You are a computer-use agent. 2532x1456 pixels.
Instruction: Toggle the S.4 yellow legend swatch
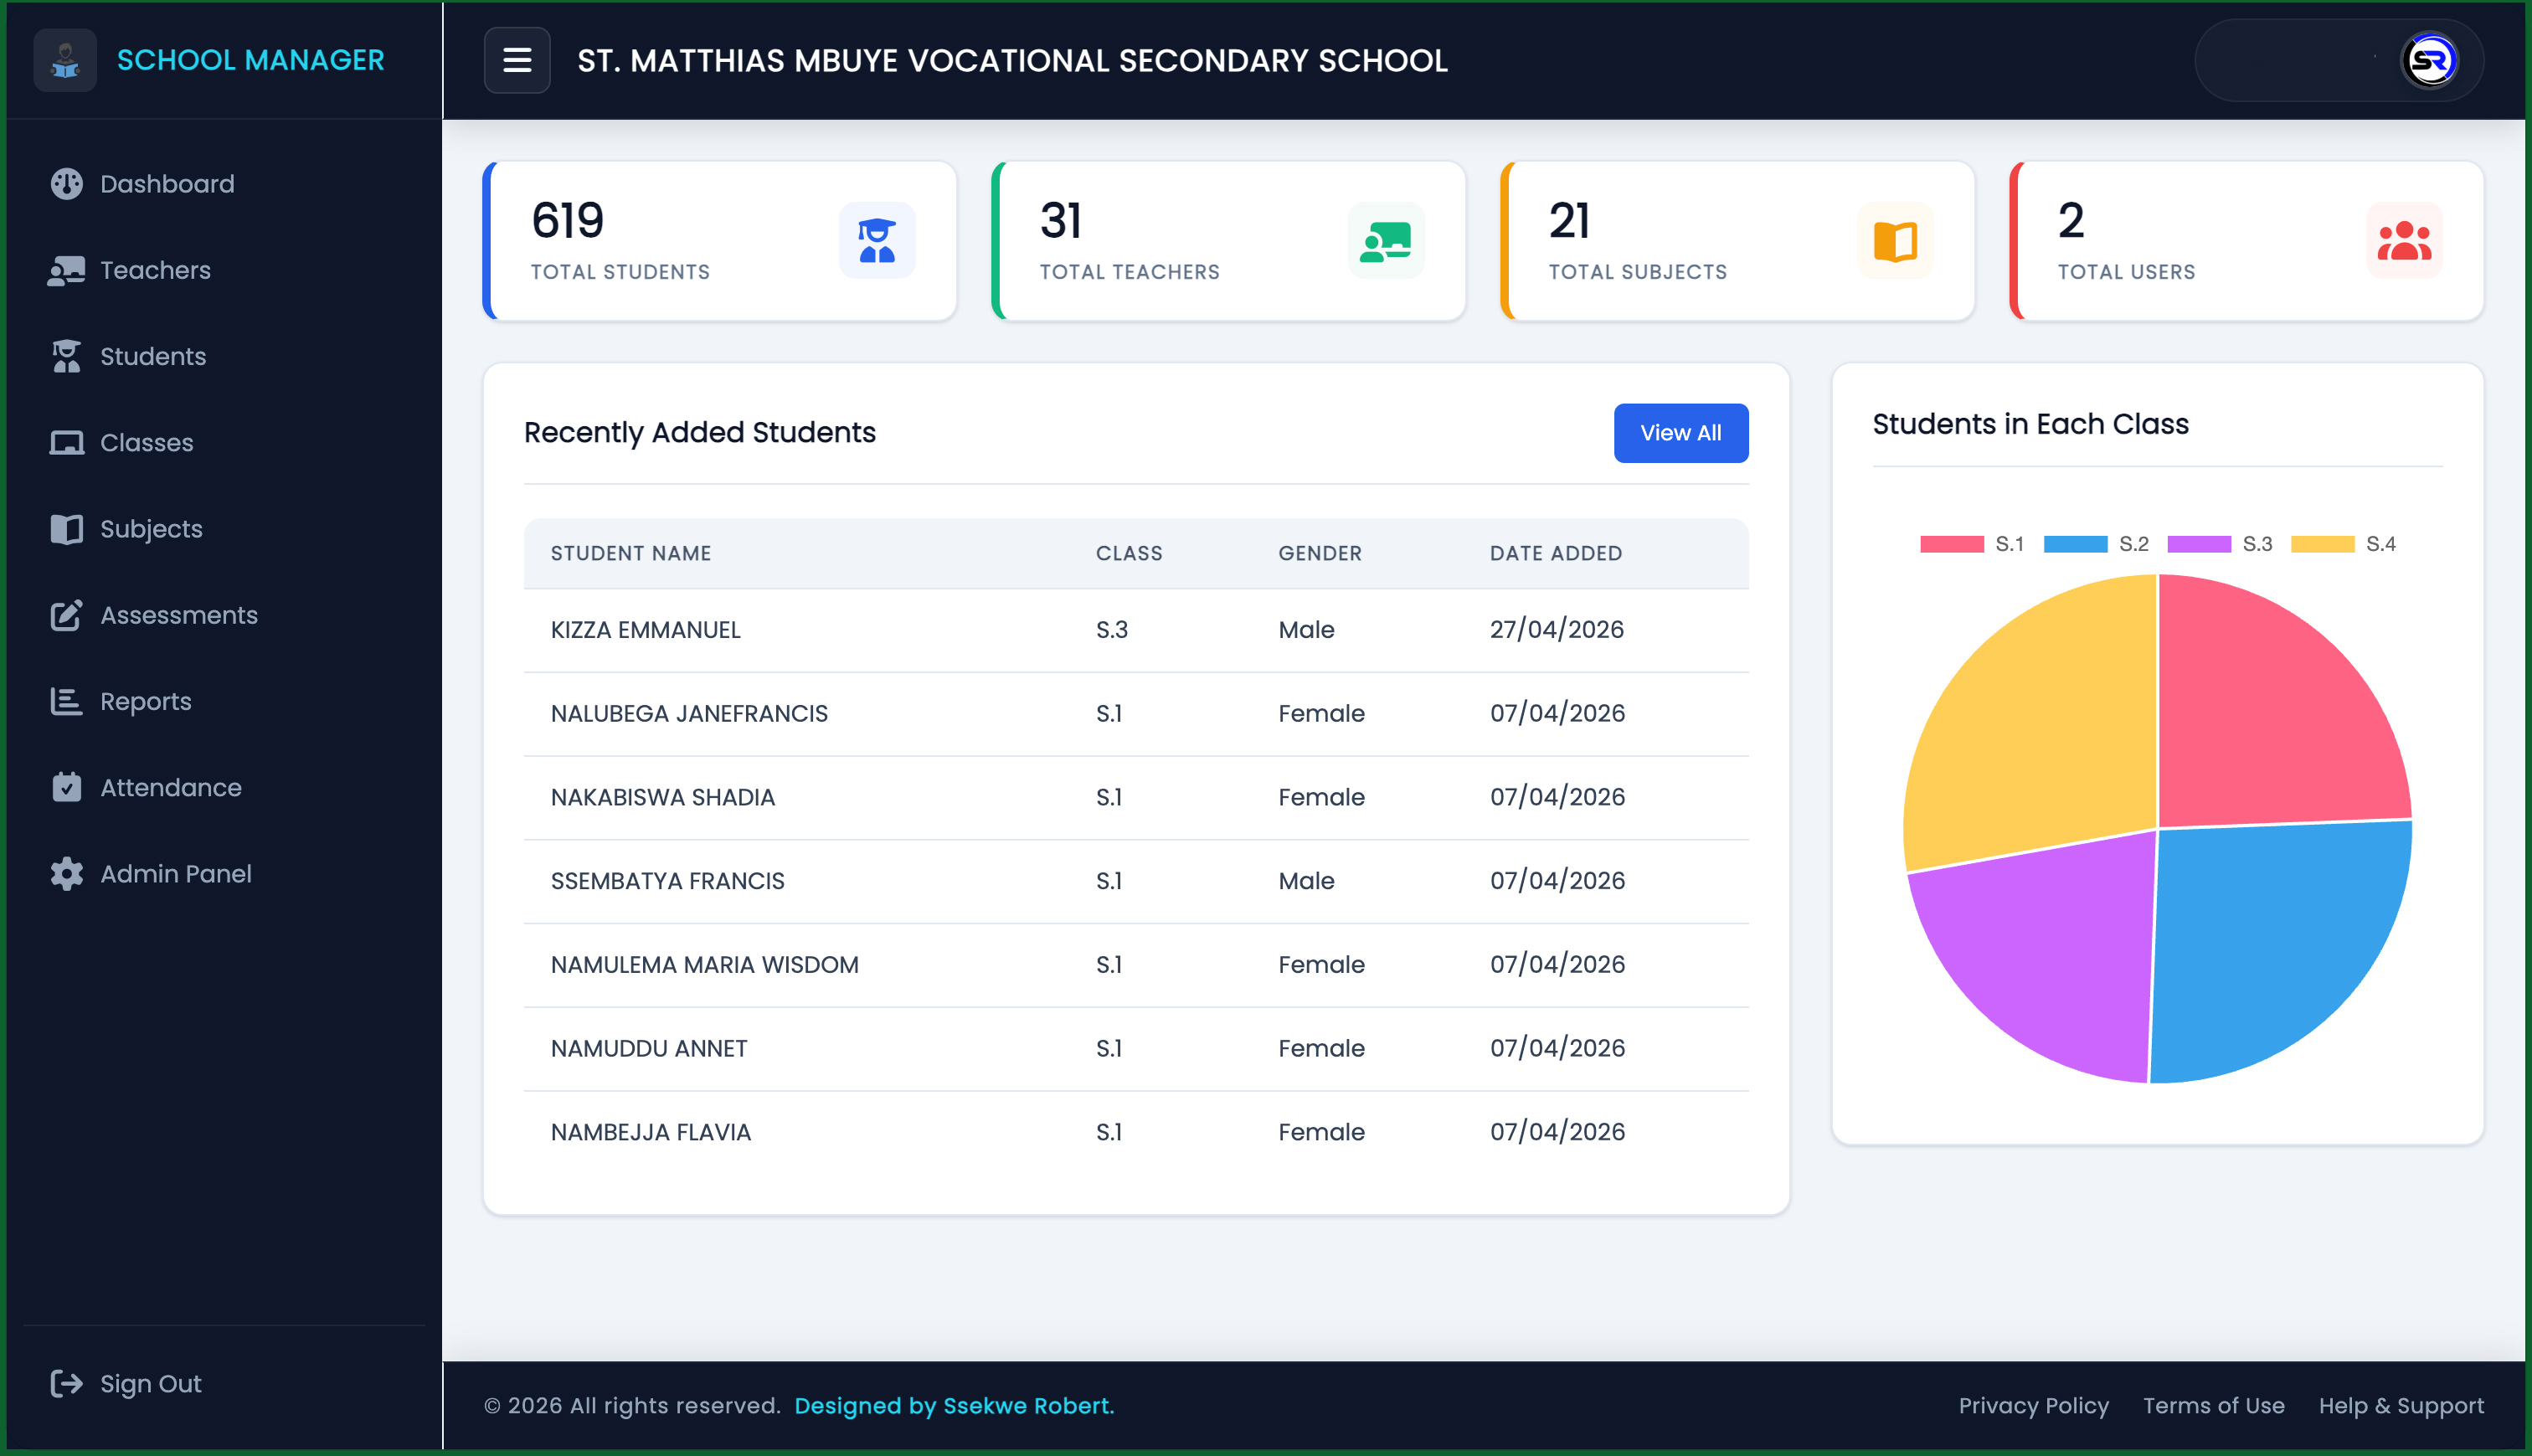[x=2322, y=544]
